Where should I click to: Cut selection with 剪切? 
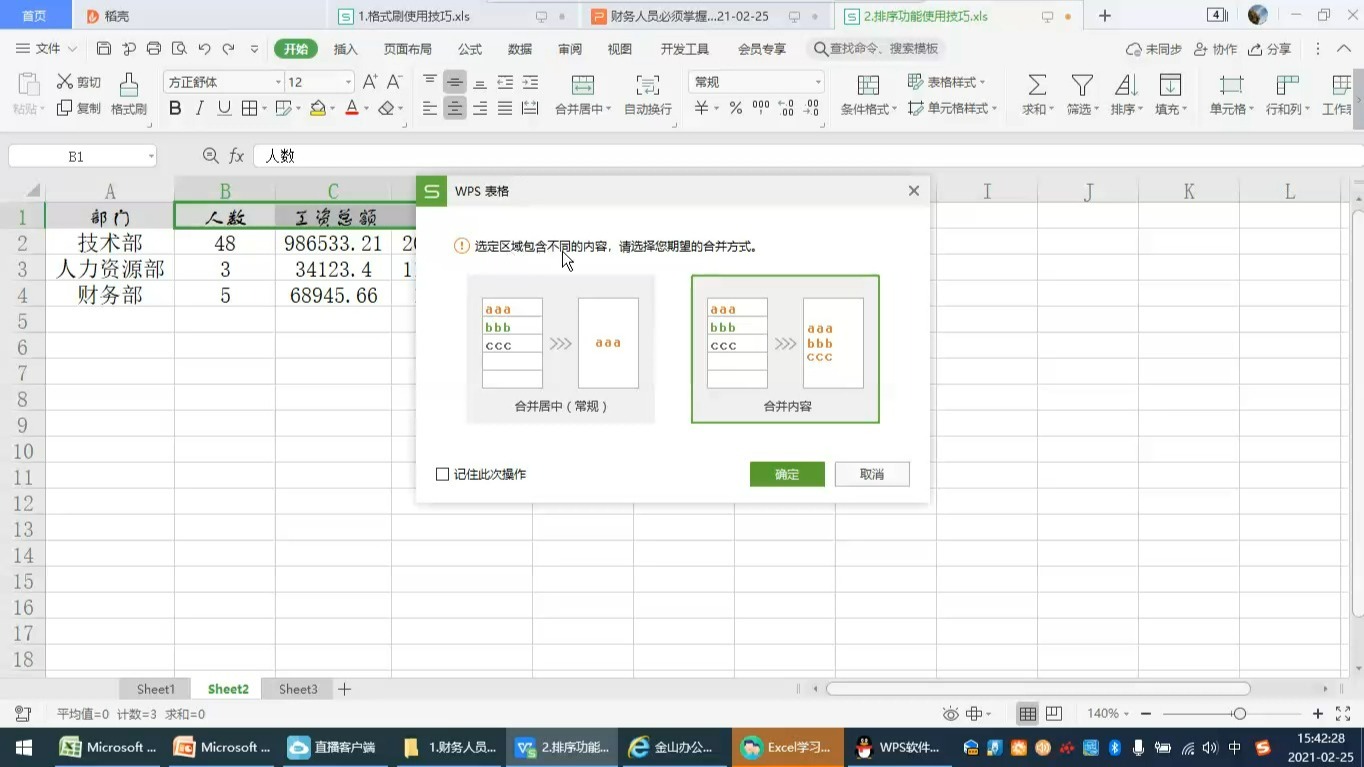tap(79, 82)
